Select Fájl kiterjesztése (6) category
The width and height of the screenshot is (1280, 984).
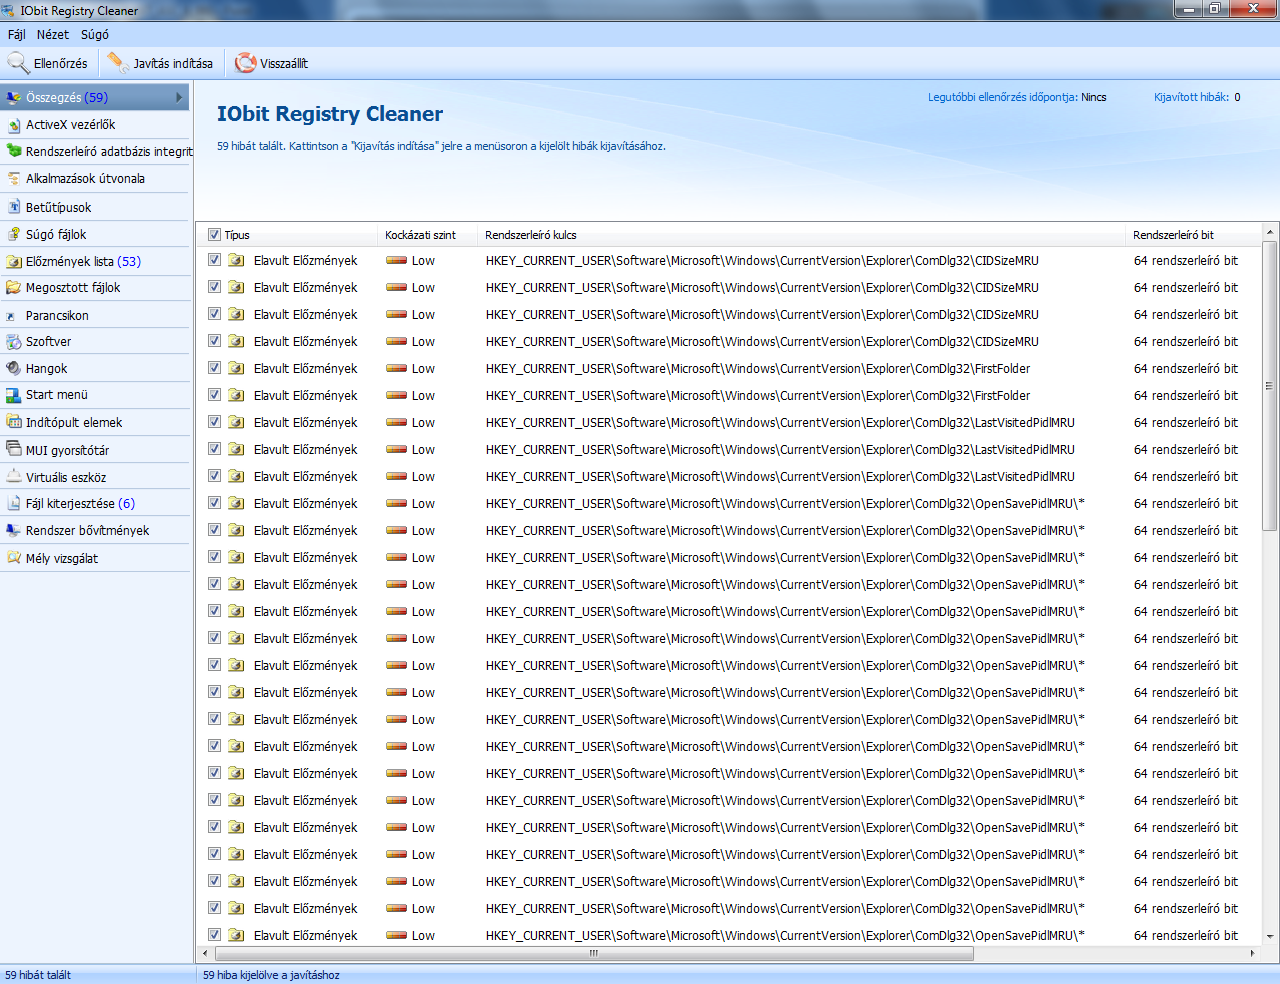[95, 503]
